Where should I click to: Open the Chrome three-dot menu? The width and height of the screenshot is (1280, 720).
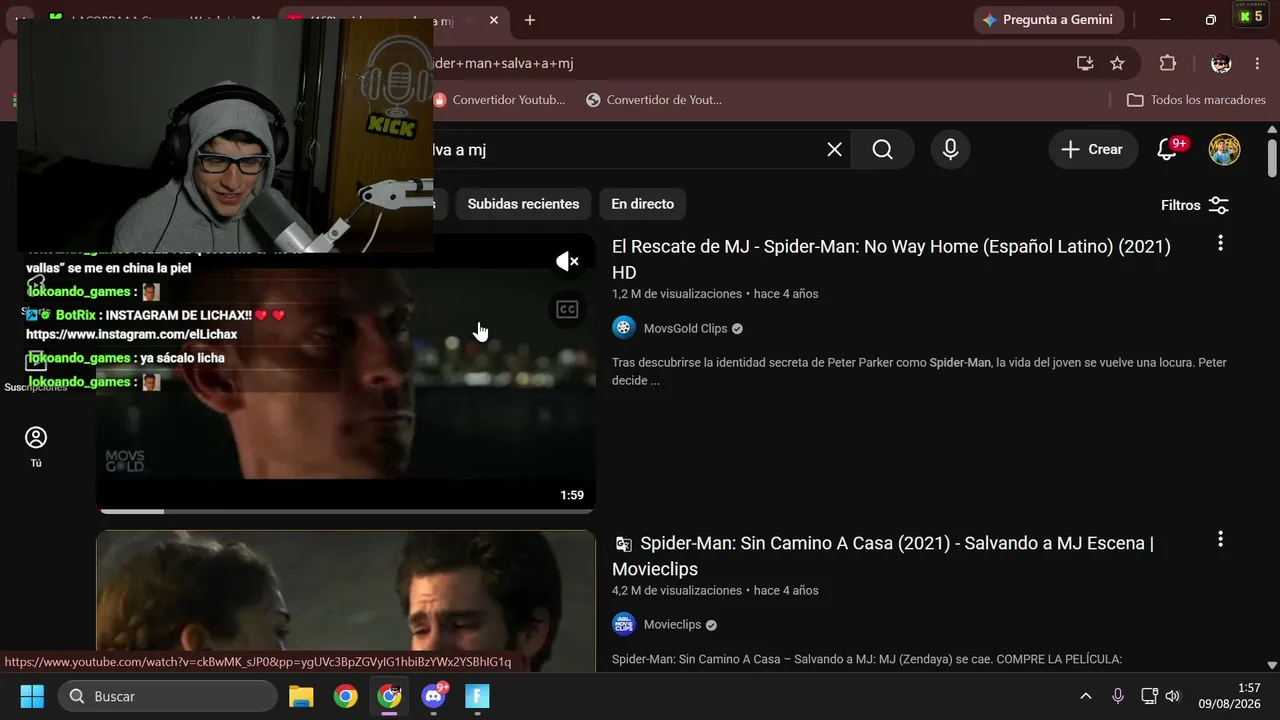coord(1257,63)
